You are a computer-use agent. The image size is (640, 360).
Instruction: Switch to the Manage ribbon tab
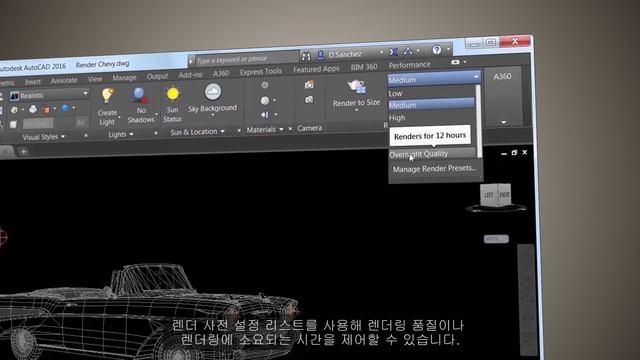[124, 78]
